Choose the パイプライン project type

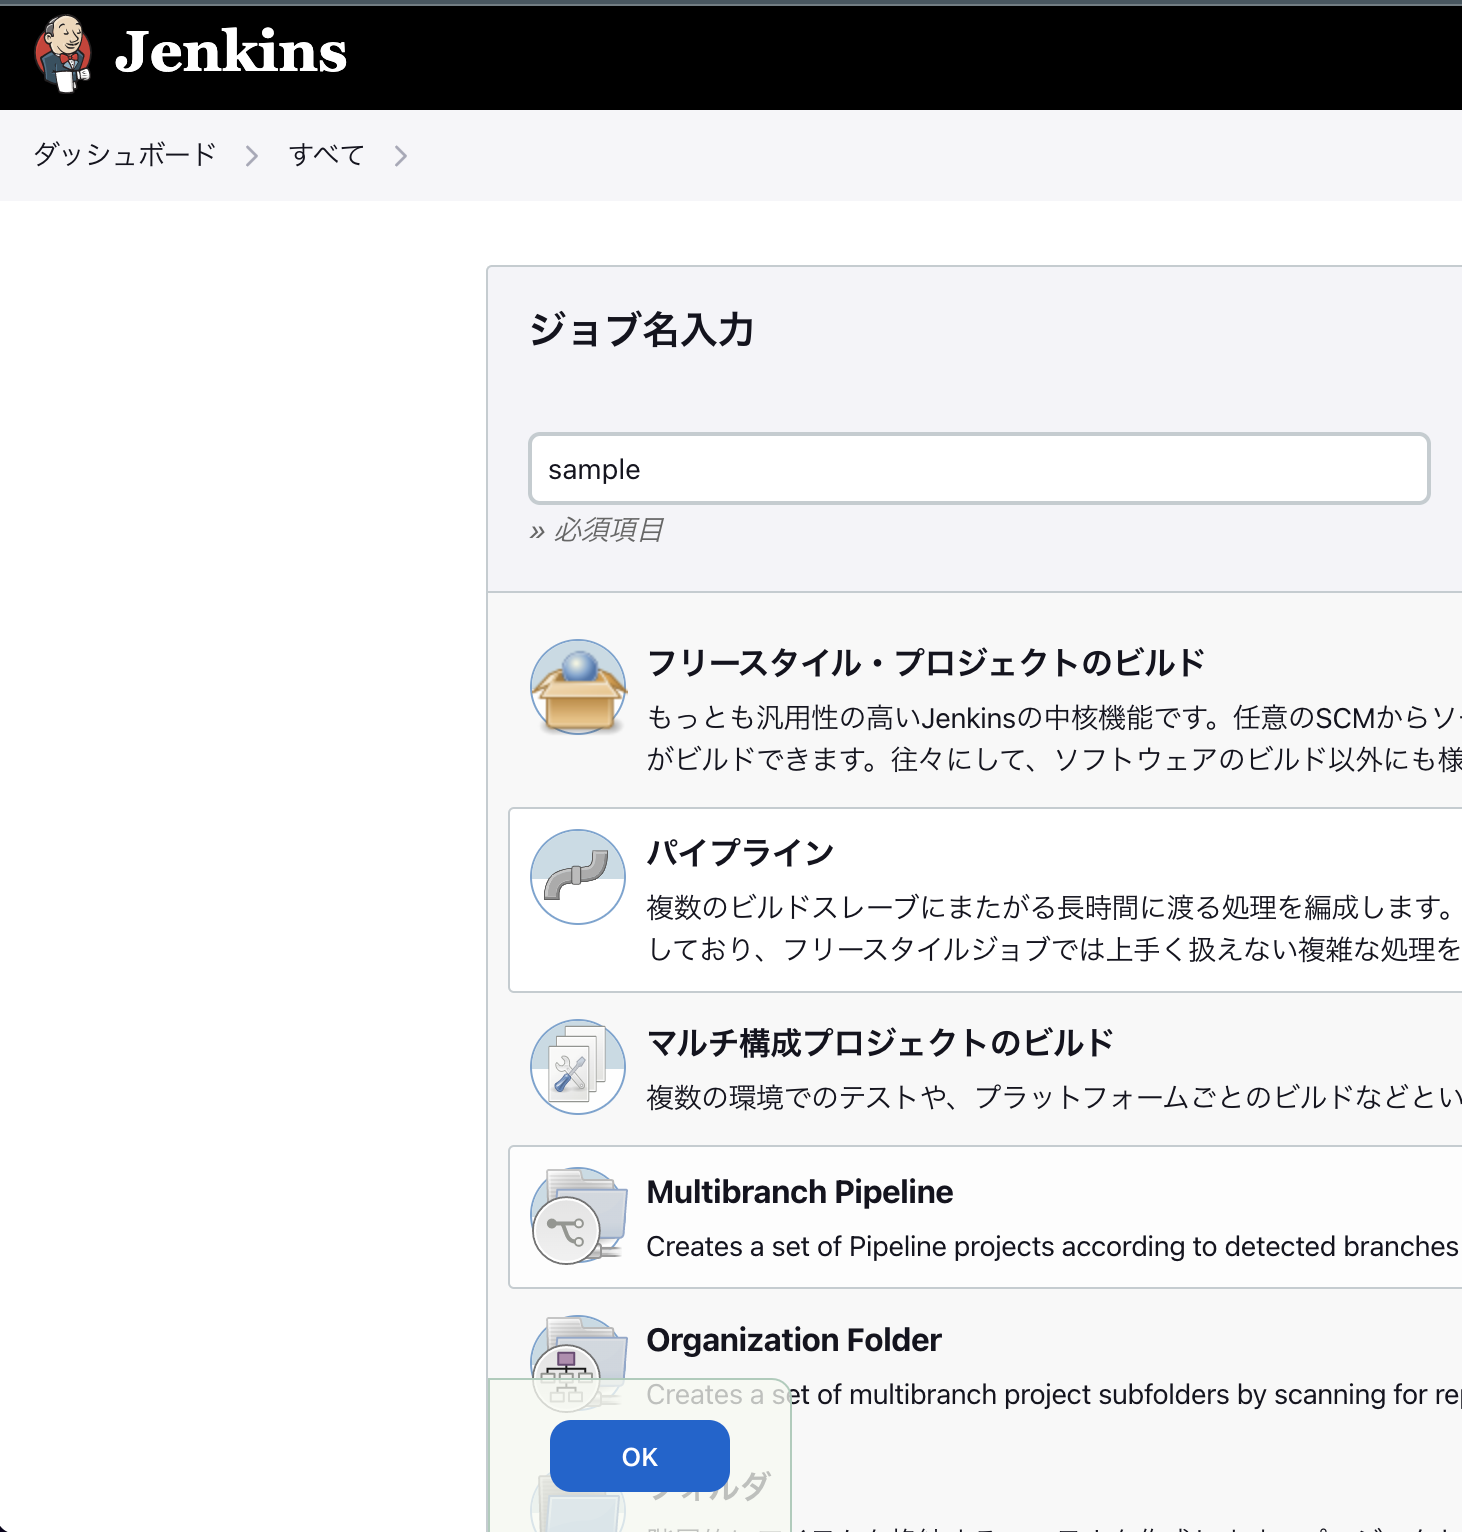740,853
